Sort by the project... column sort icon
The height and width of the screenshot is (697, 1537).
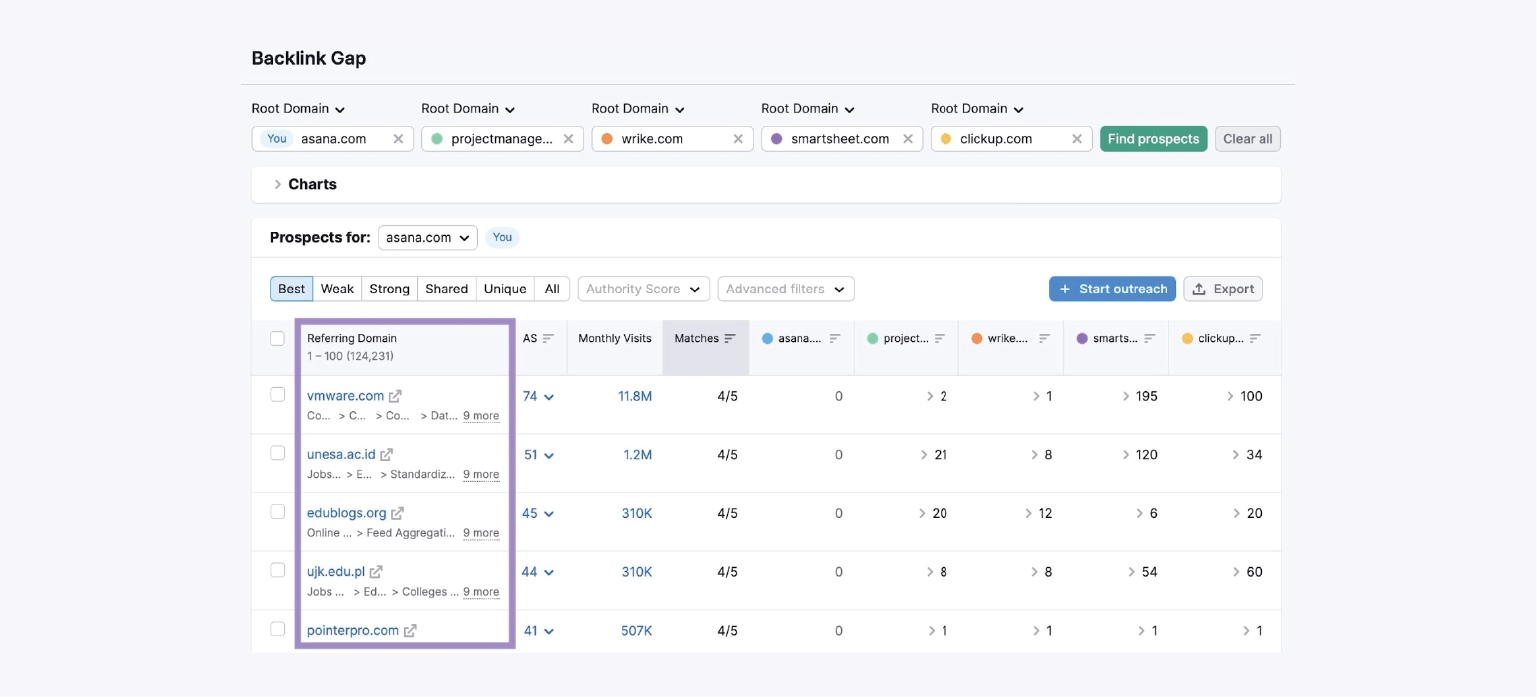coord(940,339)
